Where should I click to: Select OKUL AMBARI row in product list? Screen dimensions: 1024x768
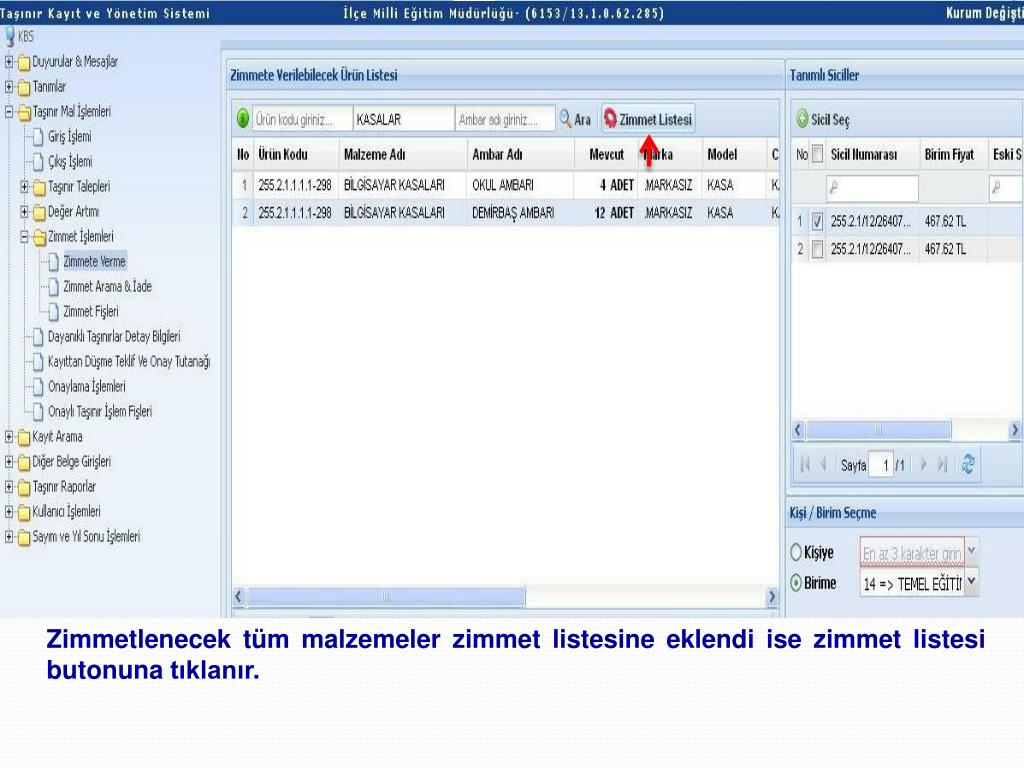point(505,185)
